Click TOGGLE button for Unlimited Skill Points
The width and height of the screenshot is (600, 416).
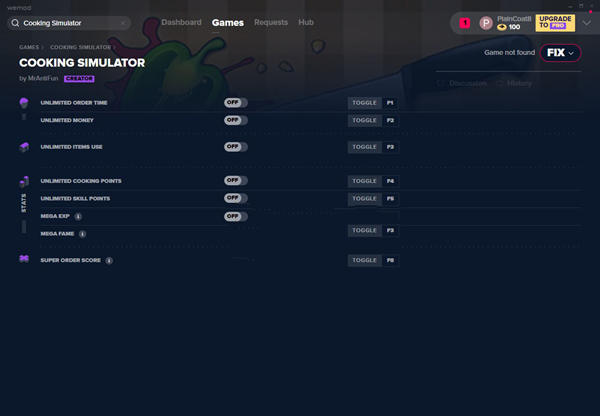364,199
